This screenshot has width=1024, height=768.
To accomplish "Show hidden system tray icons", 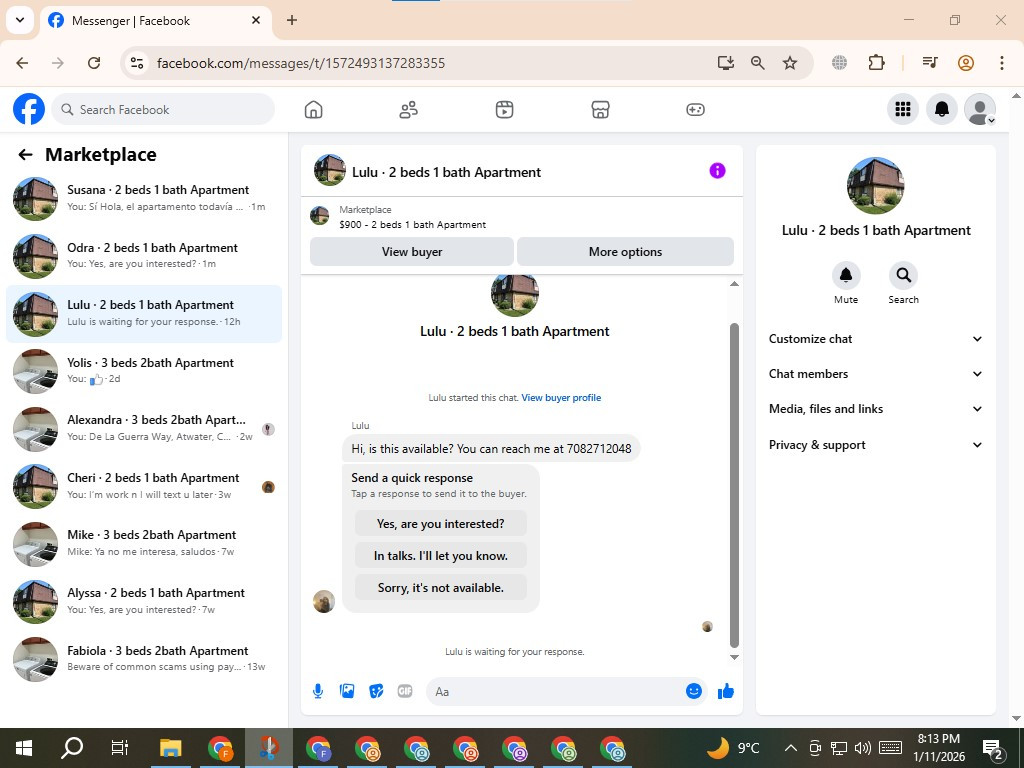I will click(x=790, y=748).
